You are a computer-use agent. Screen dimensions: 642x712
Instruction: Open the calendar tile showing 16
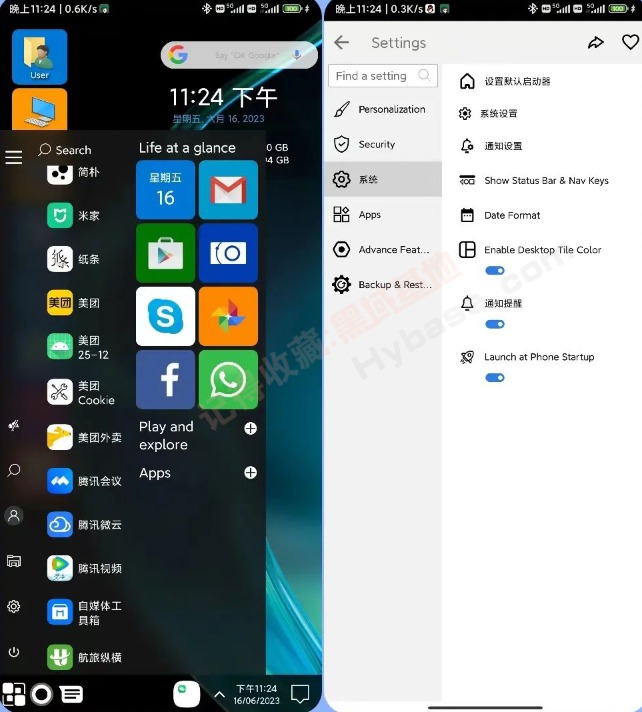click(165, 190)
